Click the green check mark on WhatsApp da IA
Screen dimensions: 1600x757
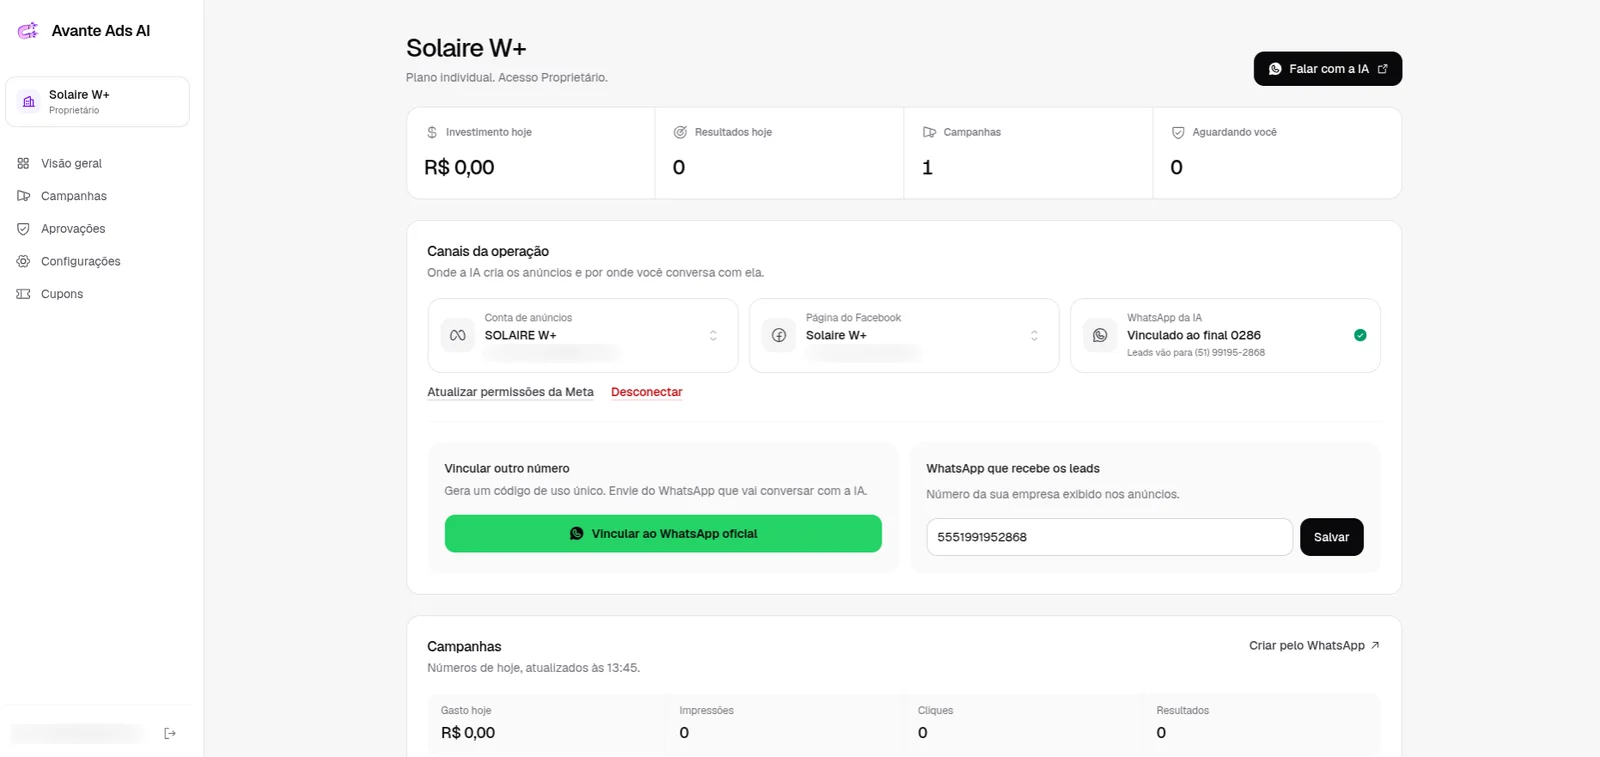click(1360, 335)
